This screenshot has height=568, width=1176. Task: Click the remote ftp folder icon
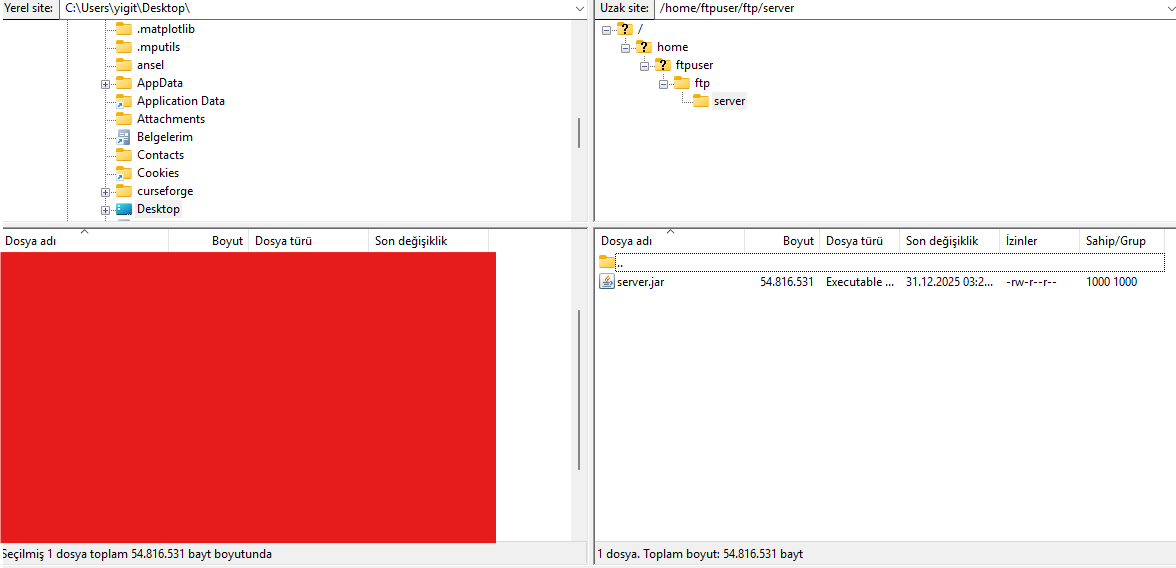pos(681,83)
